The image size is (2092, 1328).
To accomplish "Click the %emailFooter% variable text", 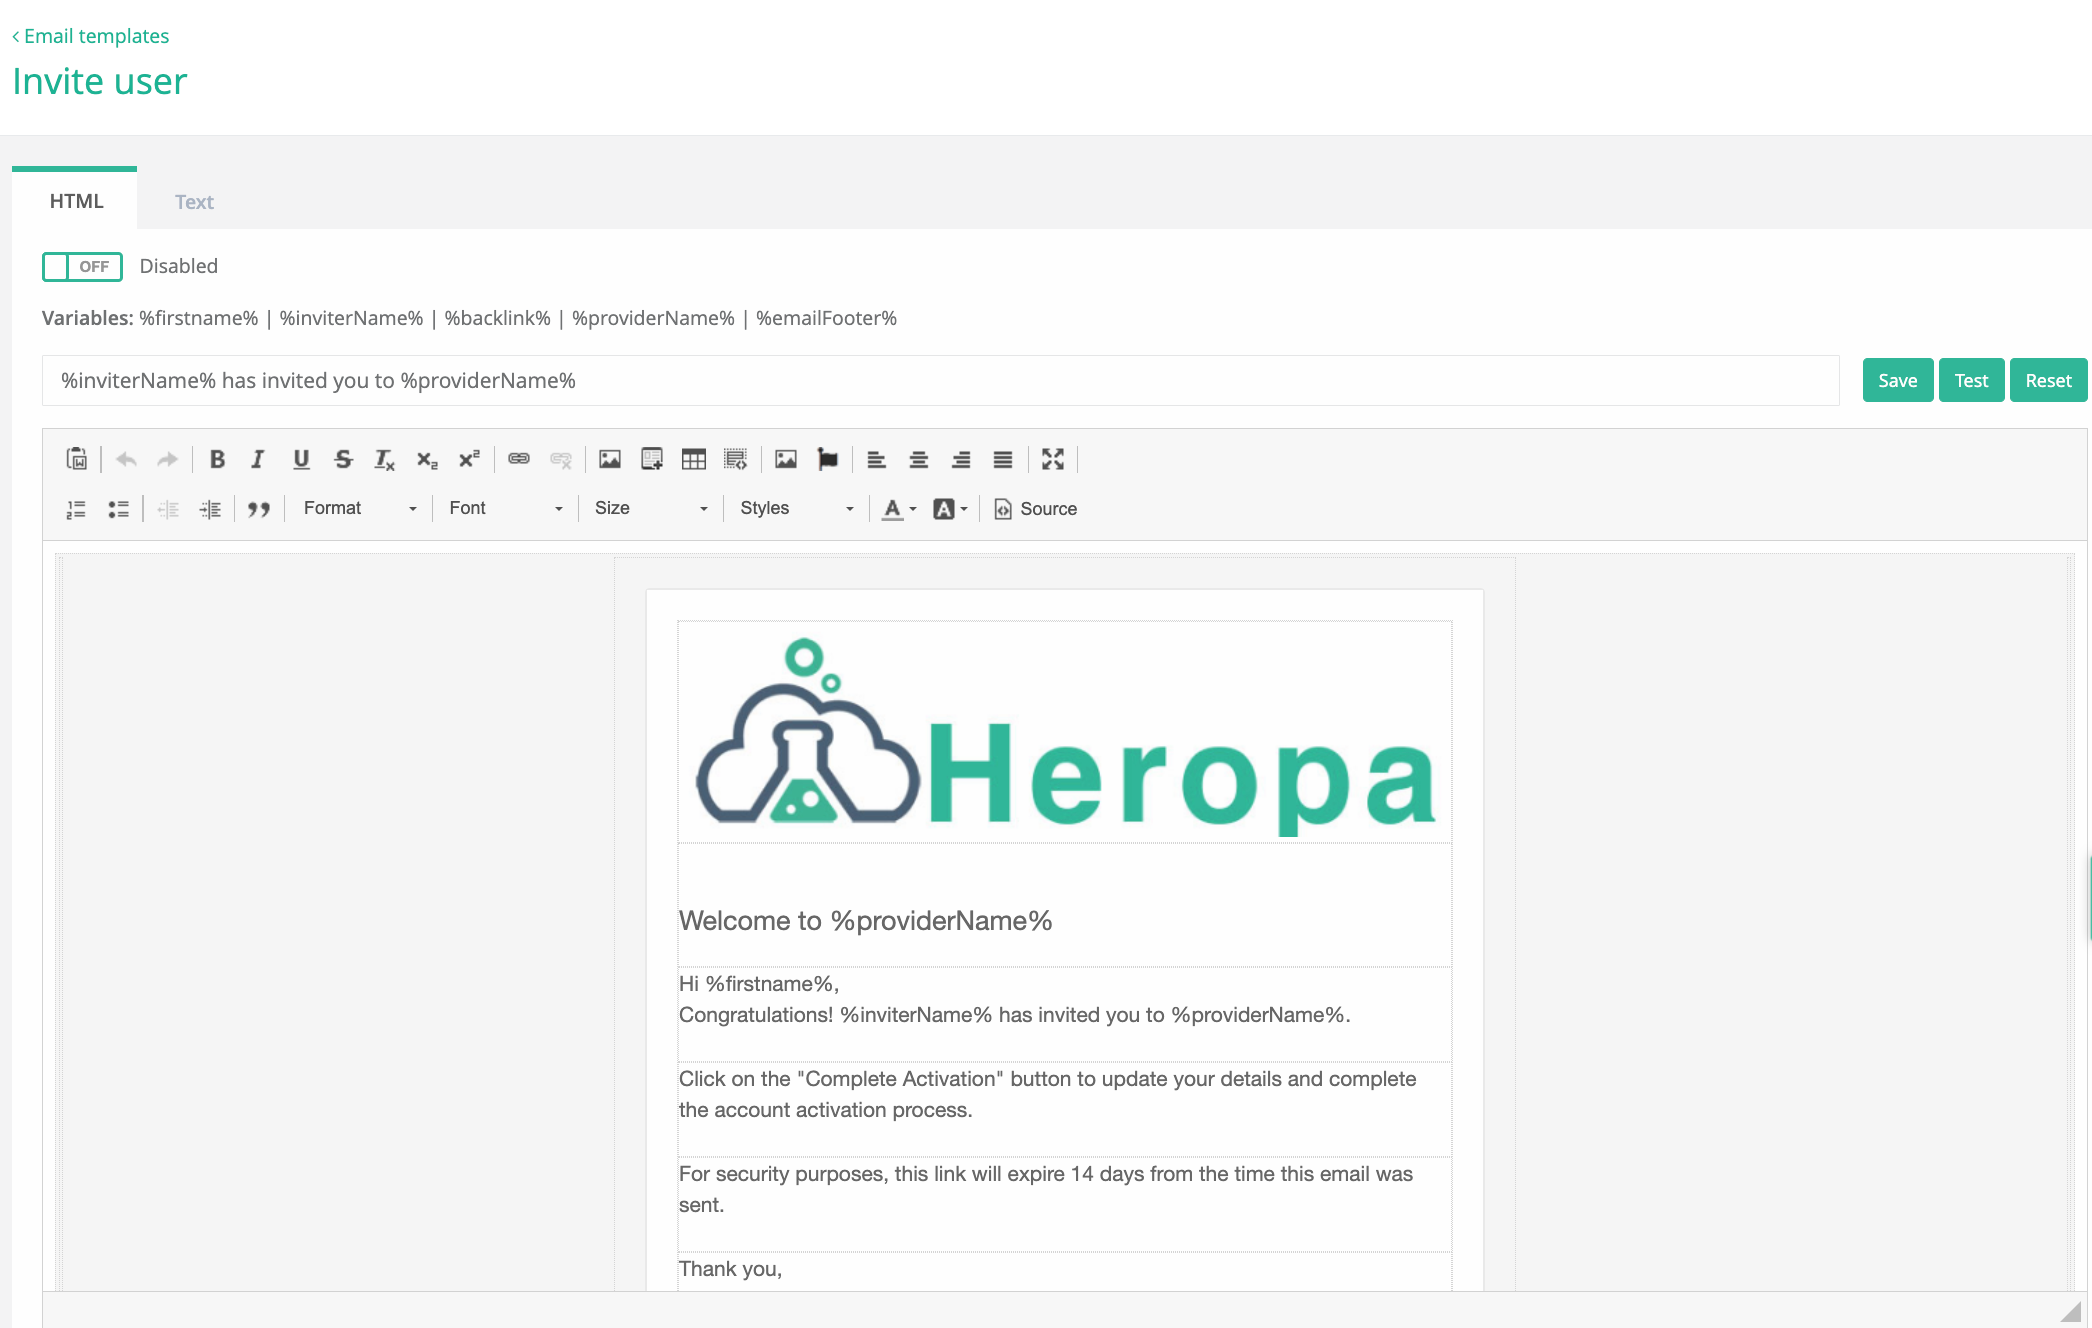I will tap(826, 318).
